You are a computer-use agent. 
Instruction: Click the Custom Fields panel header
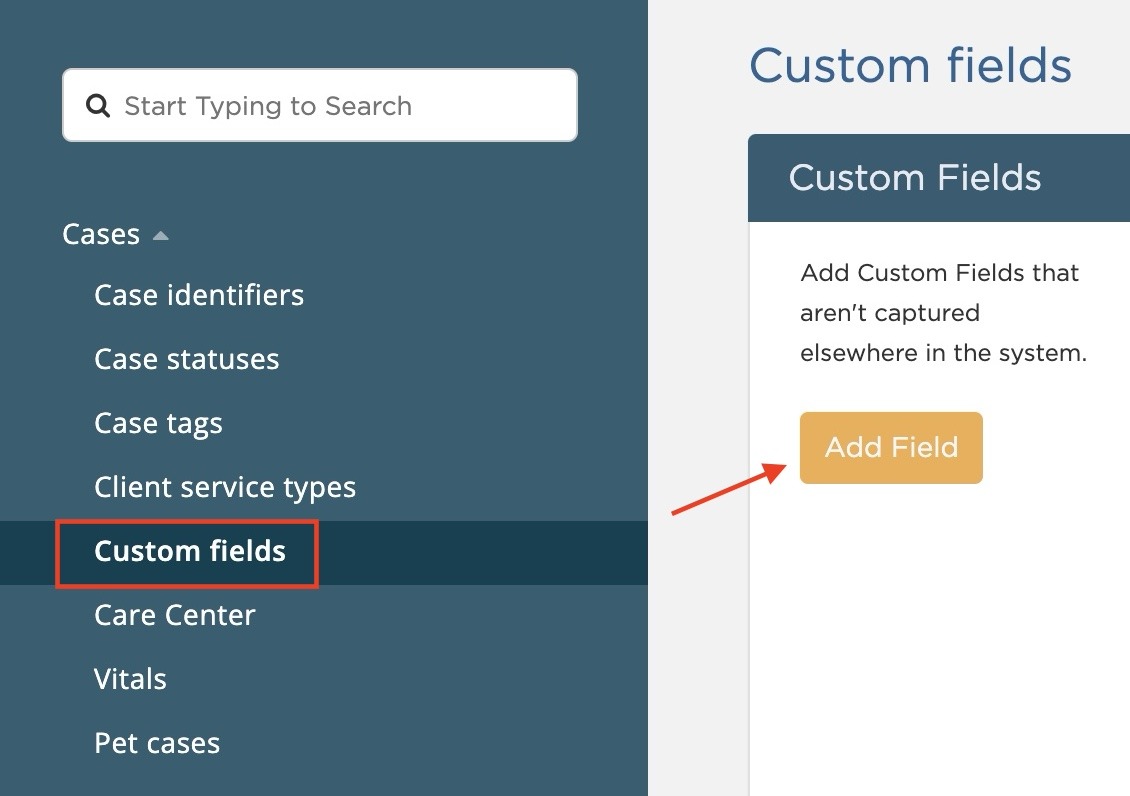(x=915, y=177)
